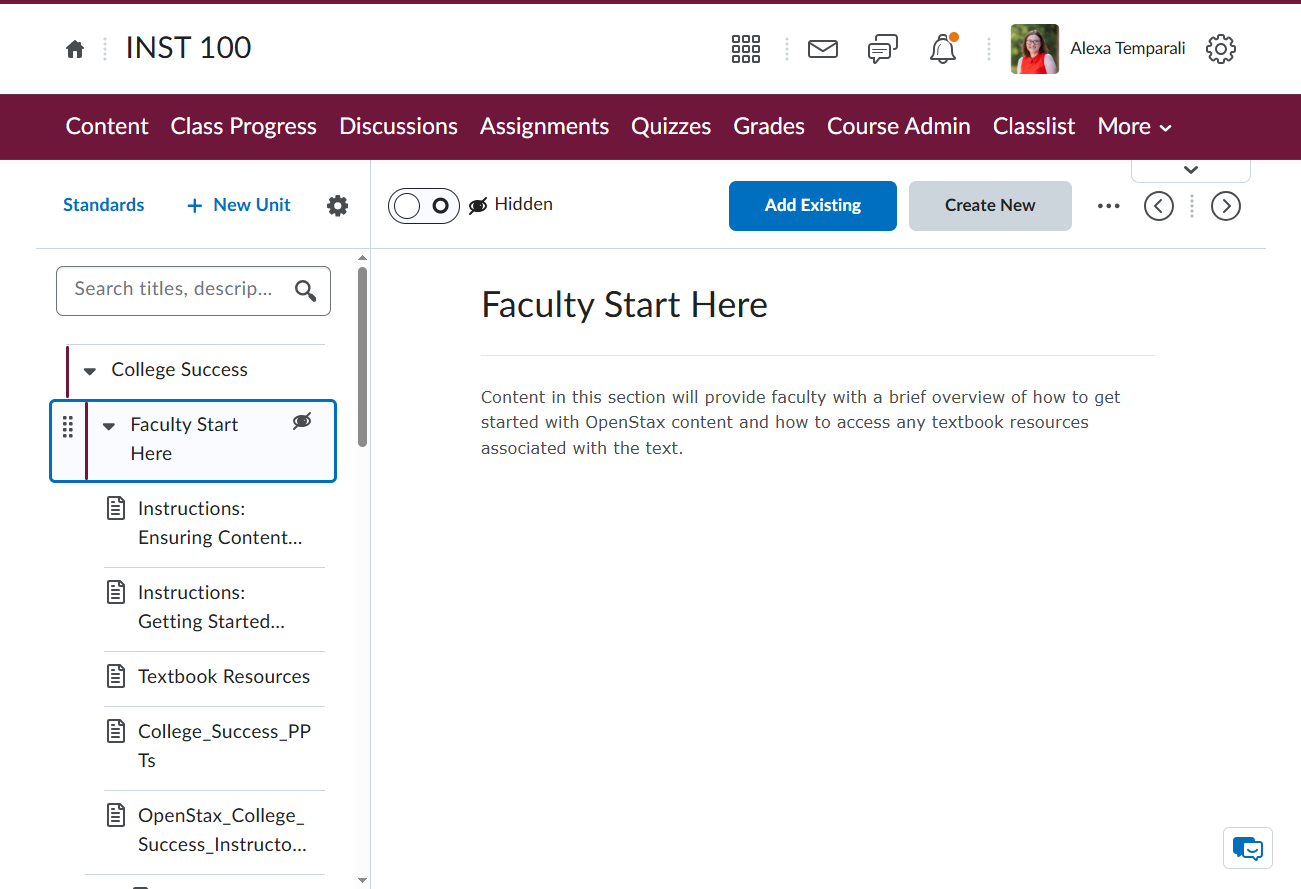Click the magnifier search icon
The height and width of the screenshot is (889, 1301).
[306, 291]
